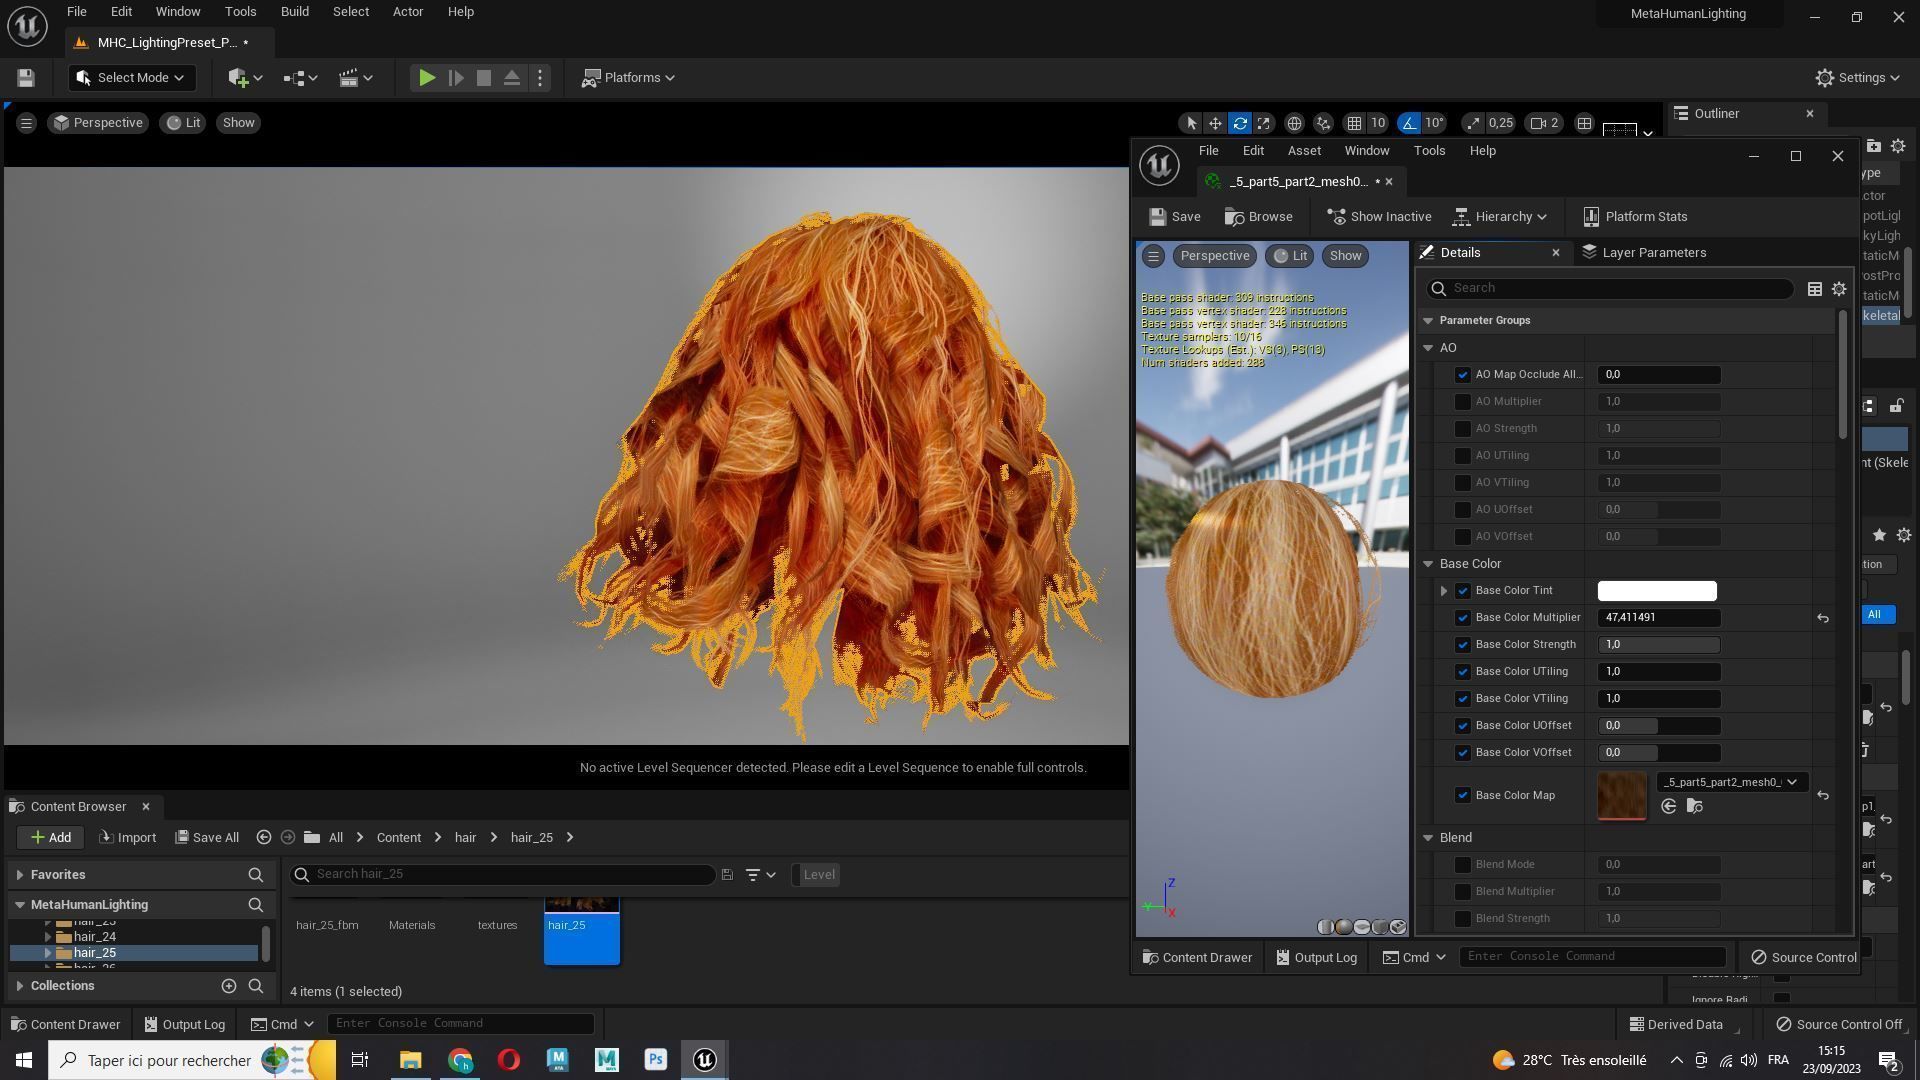Use selected asset for Base Color Map
Image resolution: width=1920 pixels, height=1080 pixels.
point(1668,807)
